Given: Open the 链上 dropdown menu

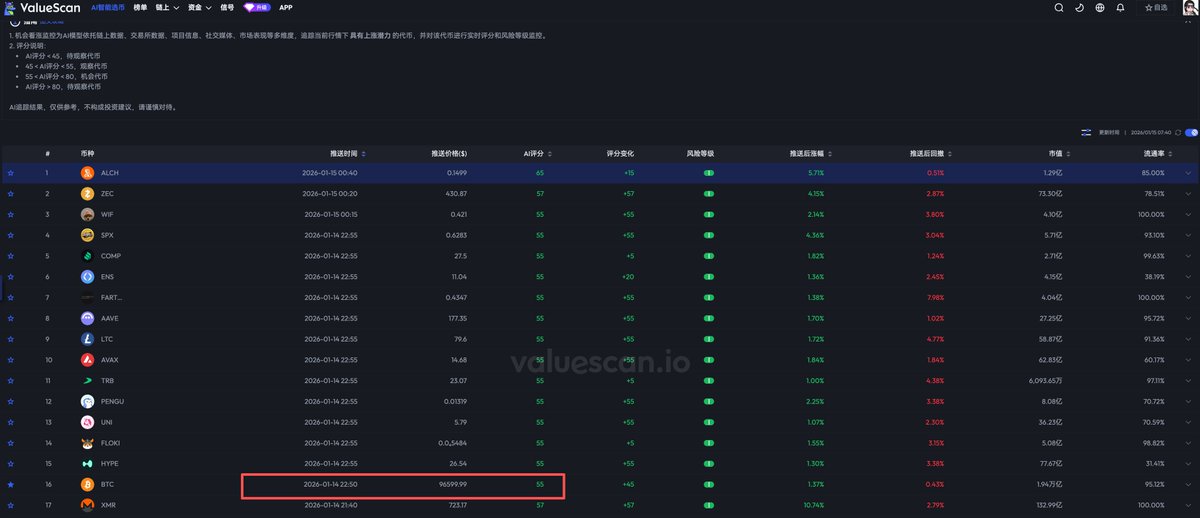Looking at the screenshot, I should (167, 7).
